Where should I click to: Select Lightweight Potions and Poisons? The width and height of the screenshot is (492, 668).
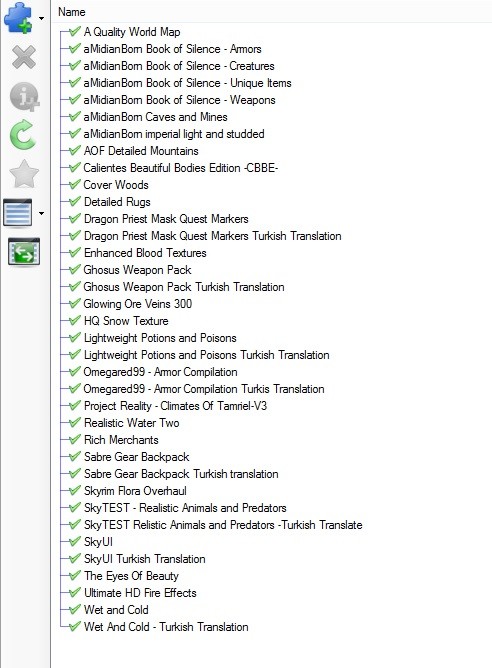click(160, 338)
